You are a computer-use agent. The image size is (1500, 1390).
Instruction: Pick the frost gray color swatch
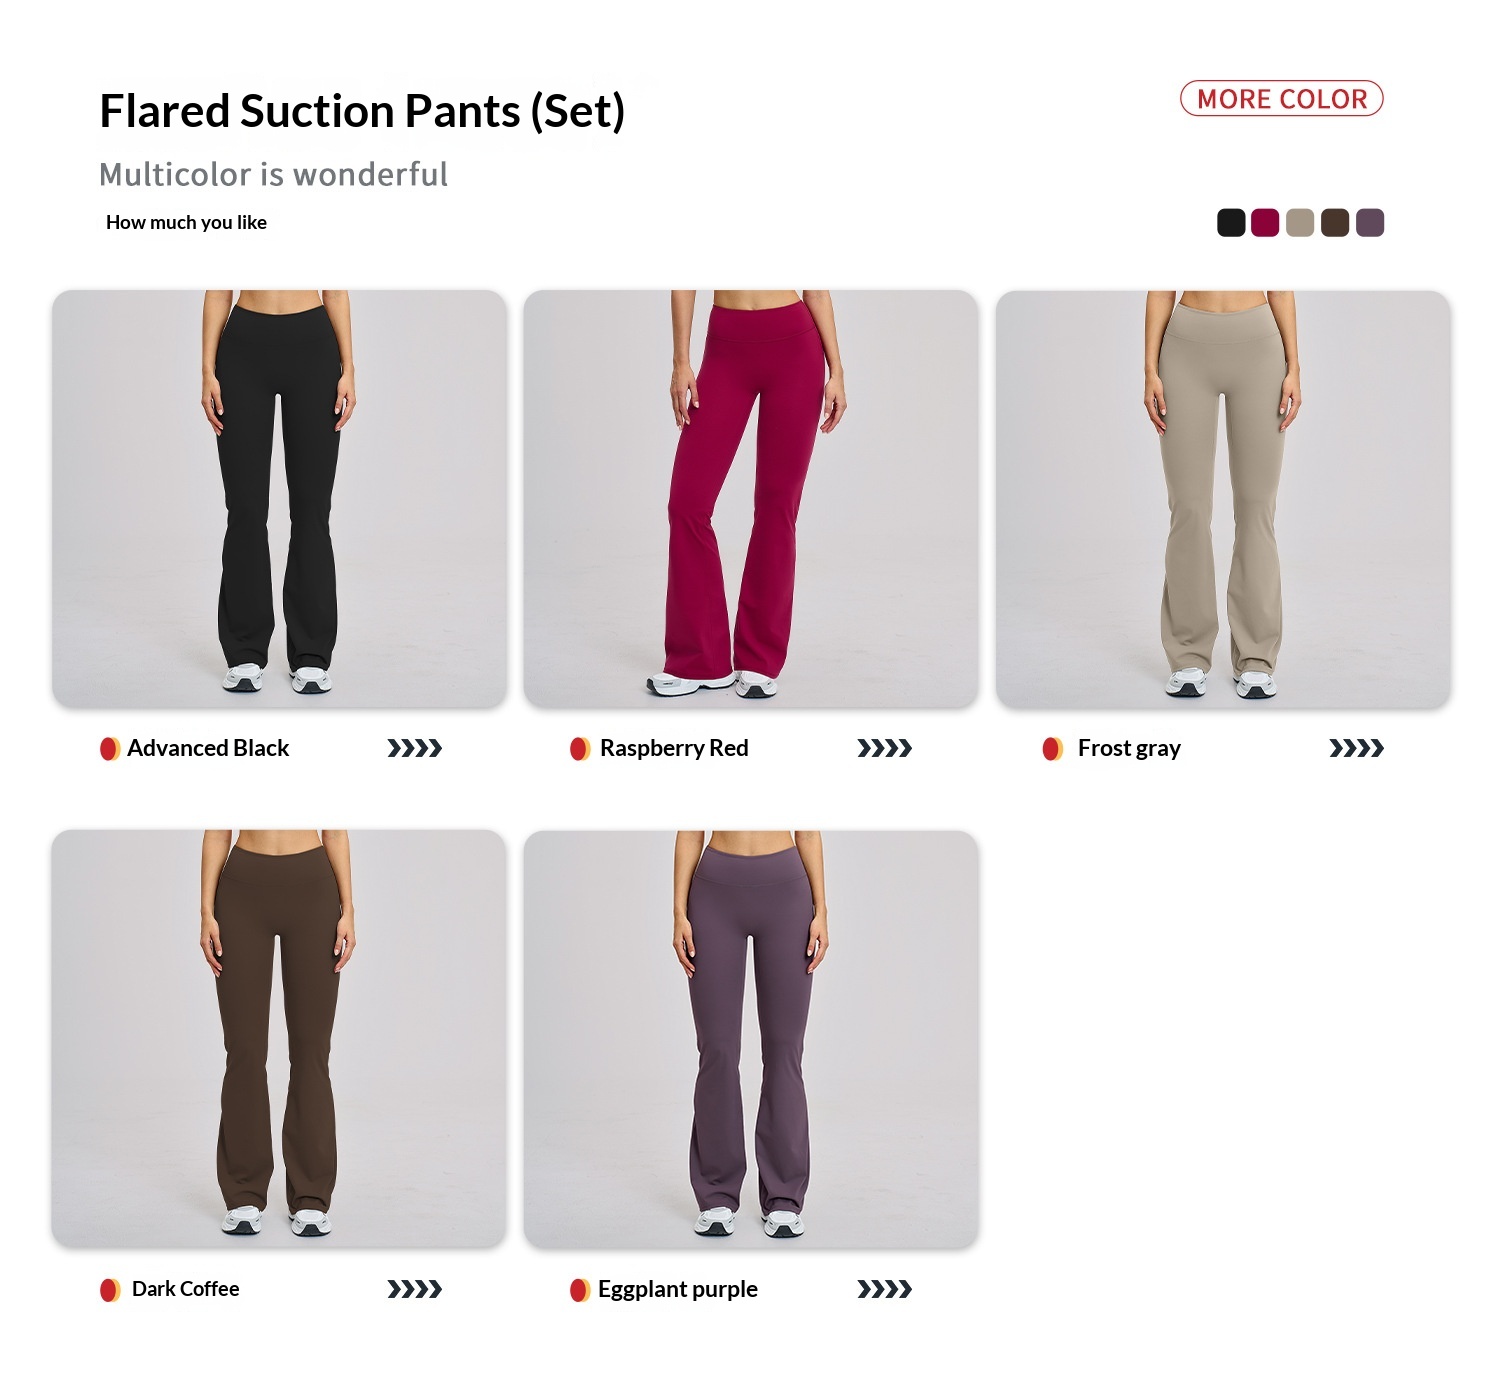coord(1300,223)
